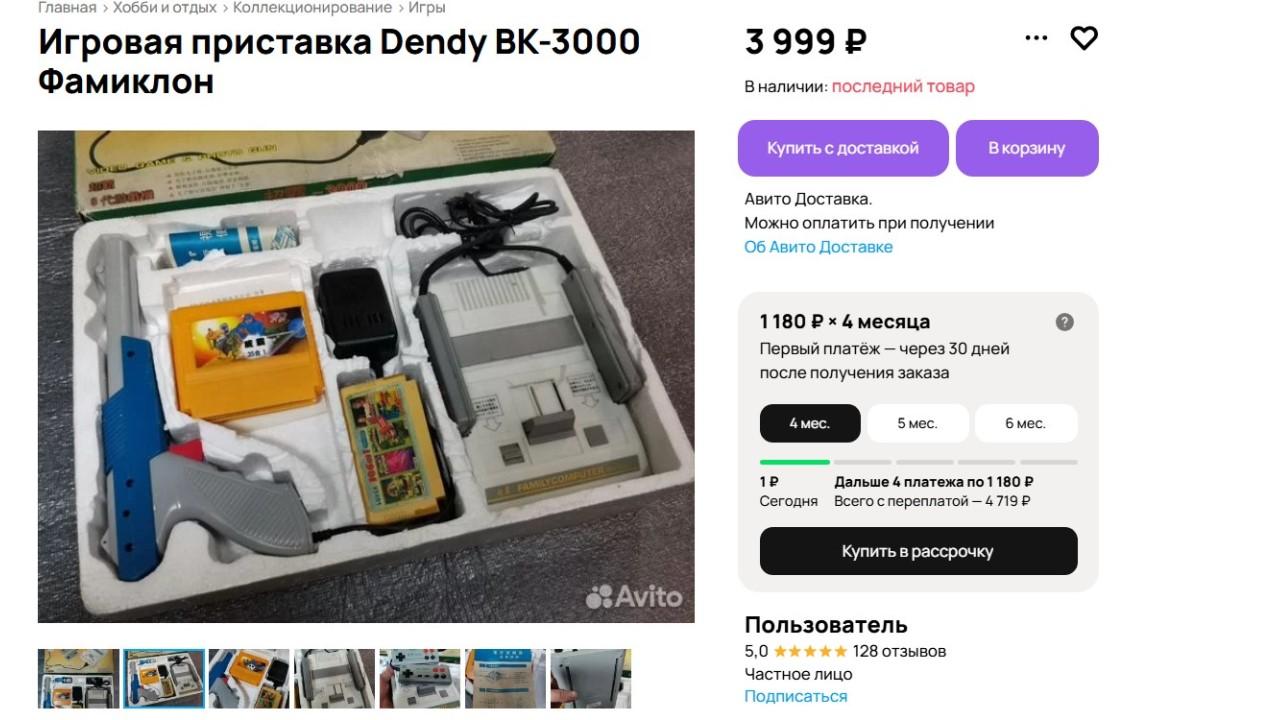Click the installment help question mark icon
Image resolution: width=1280 pixels, height=720 pixels.
(1065, 322)
